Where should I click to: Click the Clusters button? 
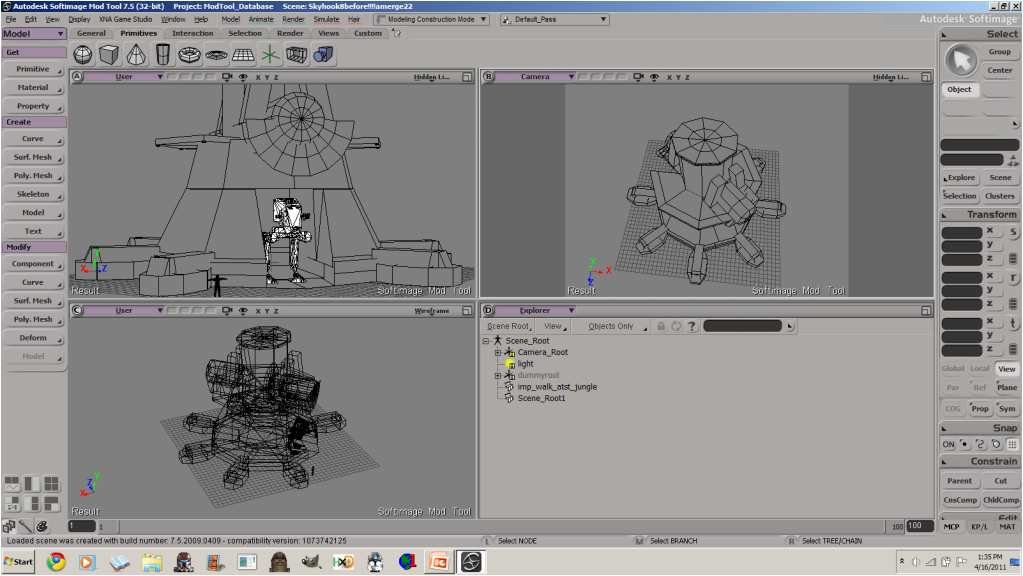[x=1000, y=196]
